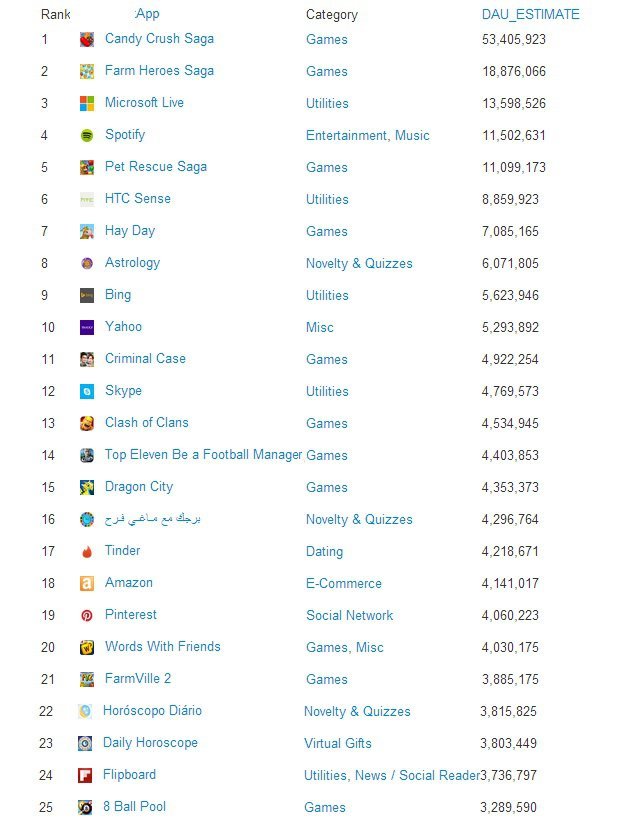
Task: Click the green Spotify icon
Action: pyautogui.click(x=87, y=135)
